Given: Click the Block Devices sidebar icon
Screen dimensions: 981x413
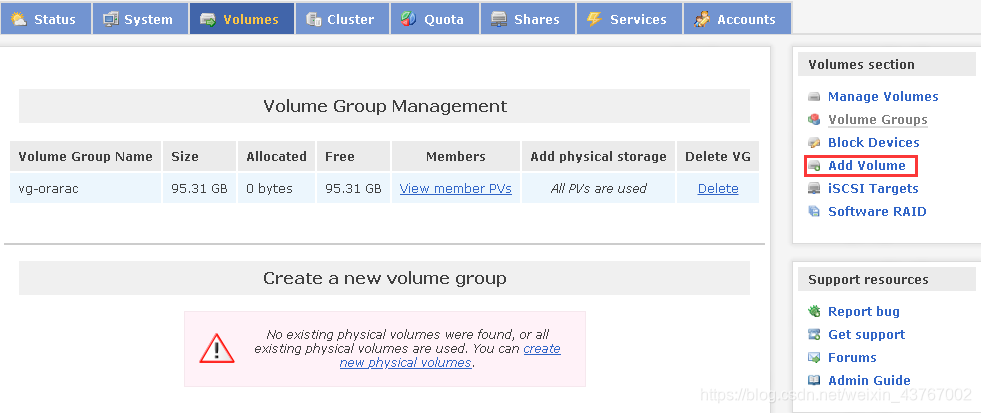Looking at the screenshot, I should click(814, 143).
